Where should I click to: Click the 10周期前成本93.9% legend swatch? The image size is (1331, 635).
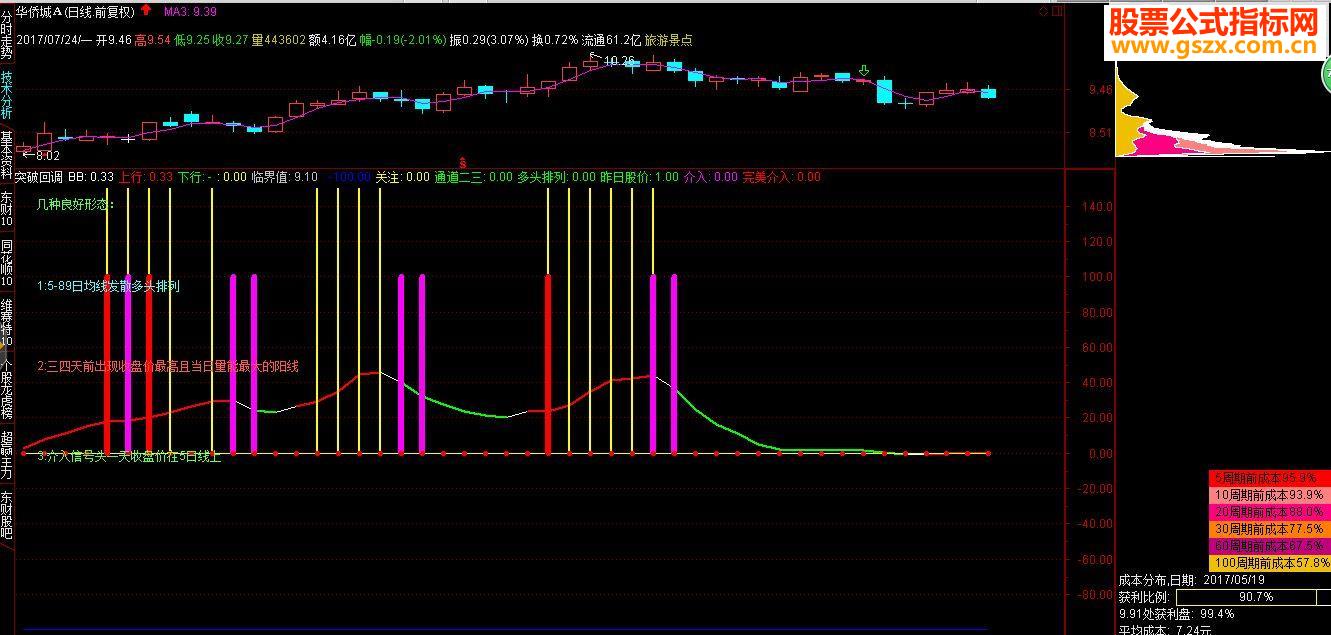[x=1268, y=495]
